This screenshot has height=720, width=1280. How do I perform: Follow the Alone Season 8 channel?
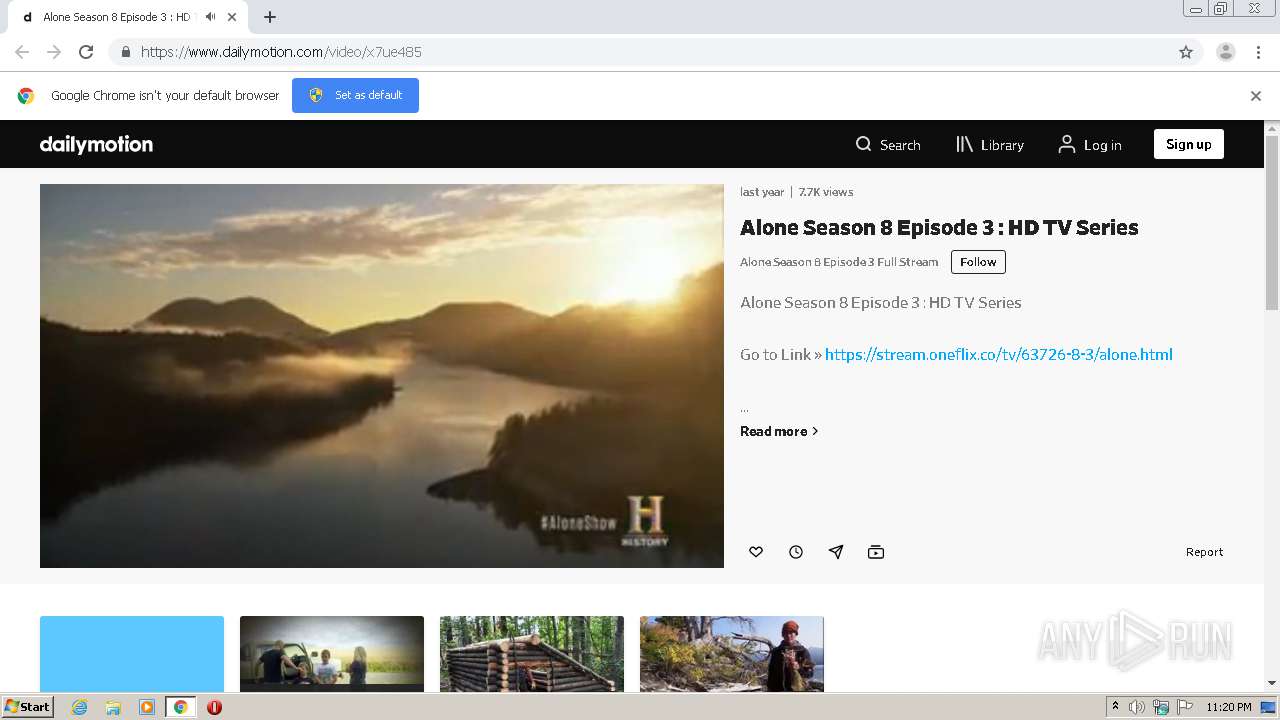978,262
